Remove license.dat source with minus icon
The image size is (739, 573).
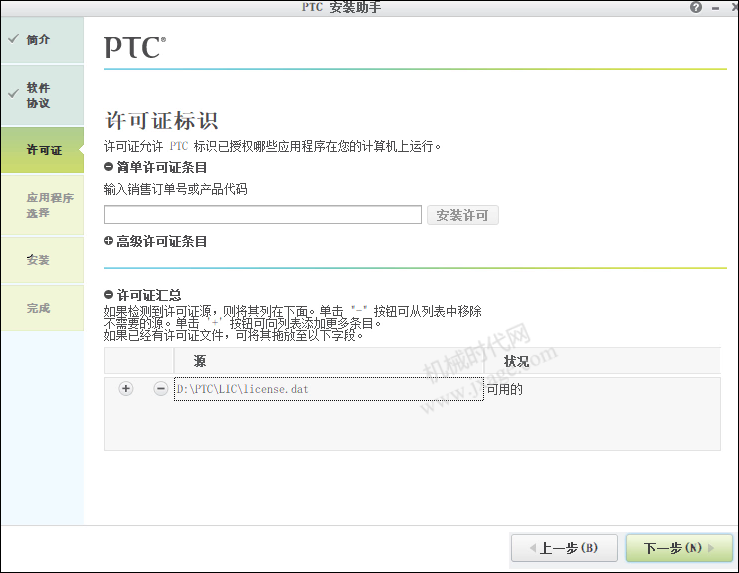[x=161, y=389]
